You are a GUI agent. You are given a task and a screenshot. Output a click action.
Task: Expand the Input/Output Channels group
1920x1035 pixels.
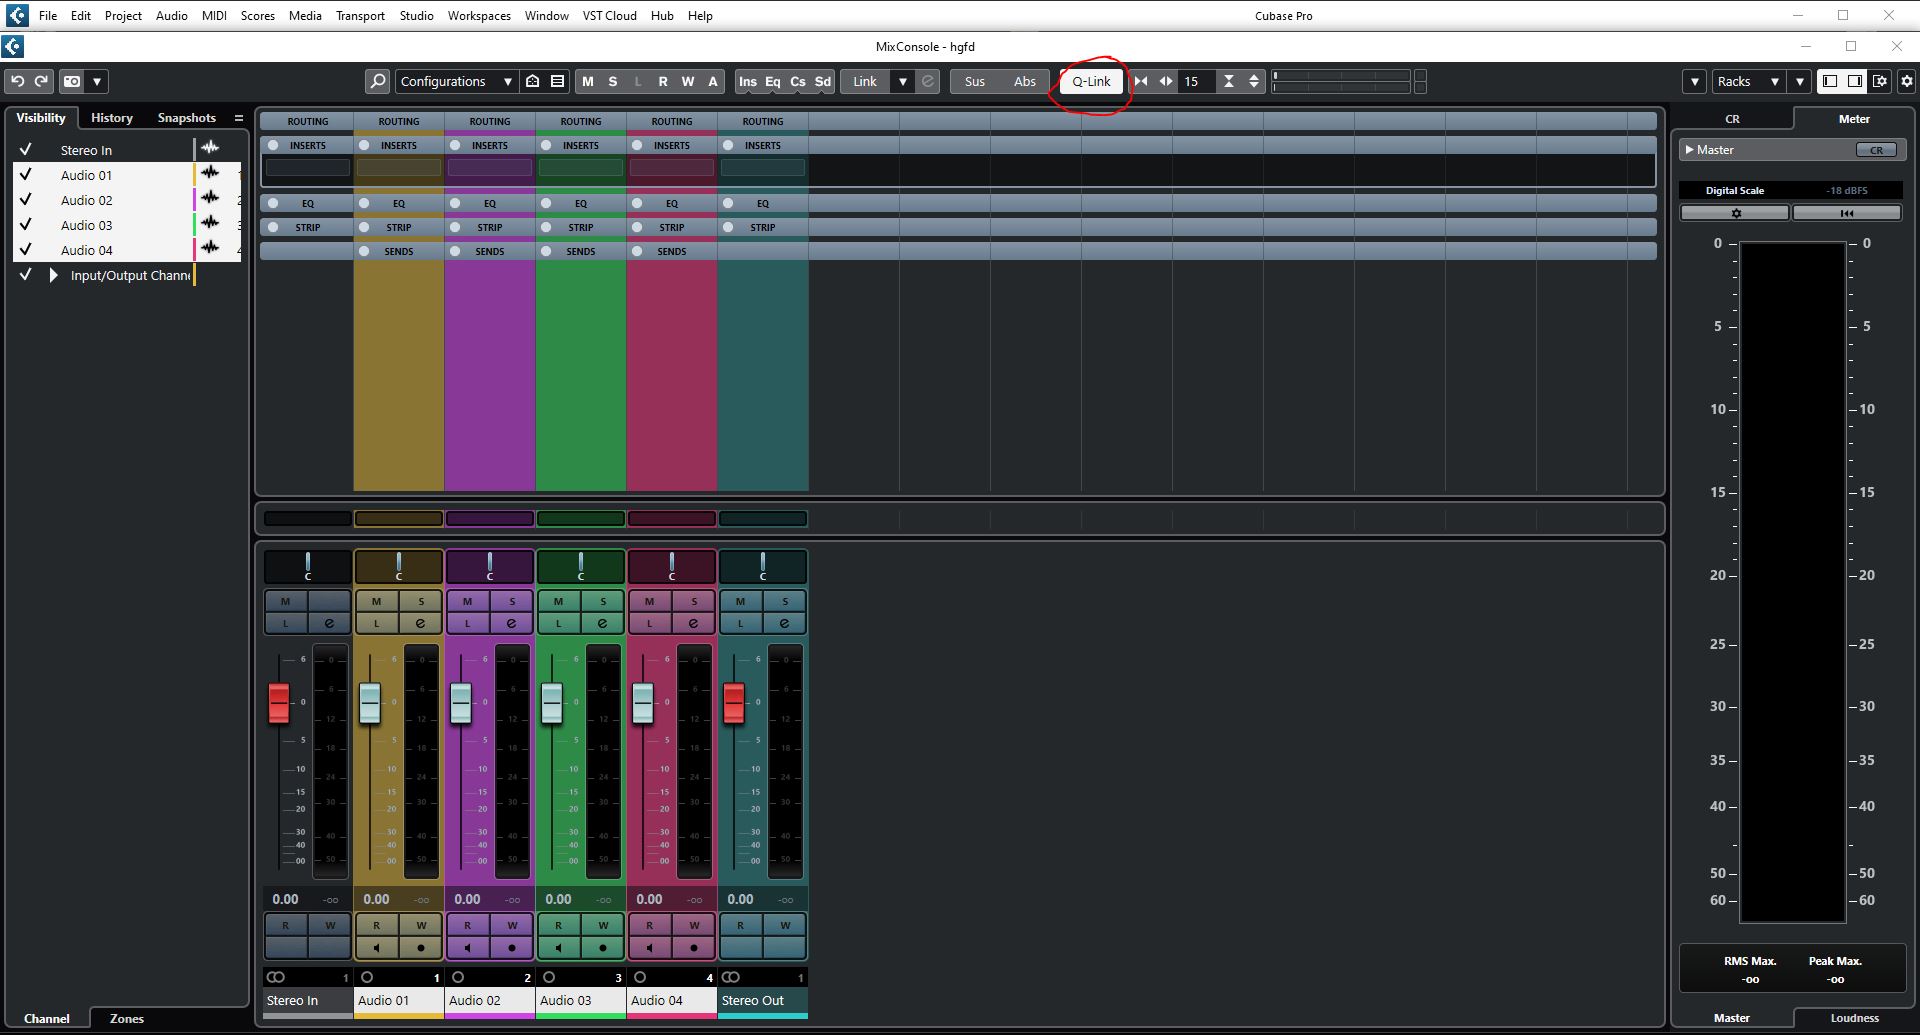coord(52,275)
